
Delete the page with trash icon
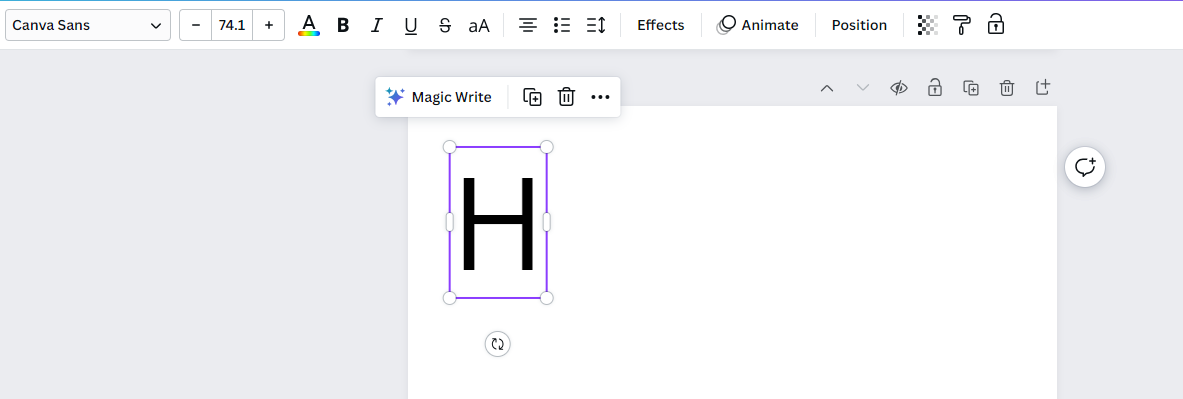click(x=1006, y=88)
